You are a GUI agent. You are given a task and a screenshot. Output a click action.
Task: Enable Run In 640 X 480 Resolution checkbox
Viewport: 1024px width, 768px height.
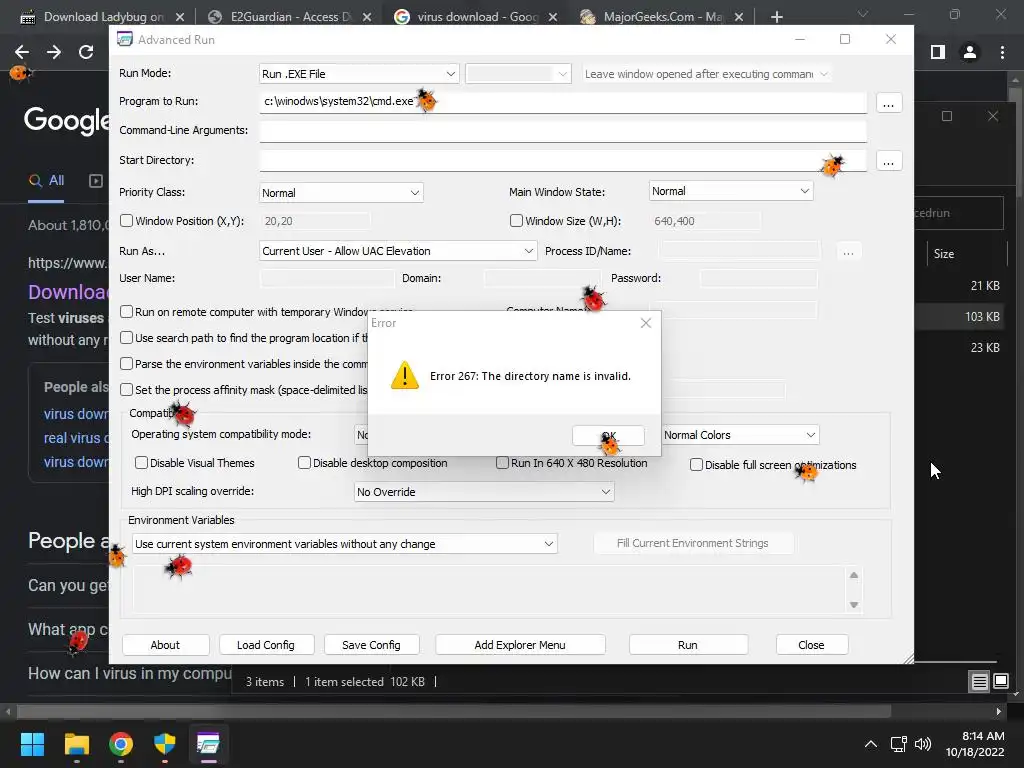(x=502, y=463)
